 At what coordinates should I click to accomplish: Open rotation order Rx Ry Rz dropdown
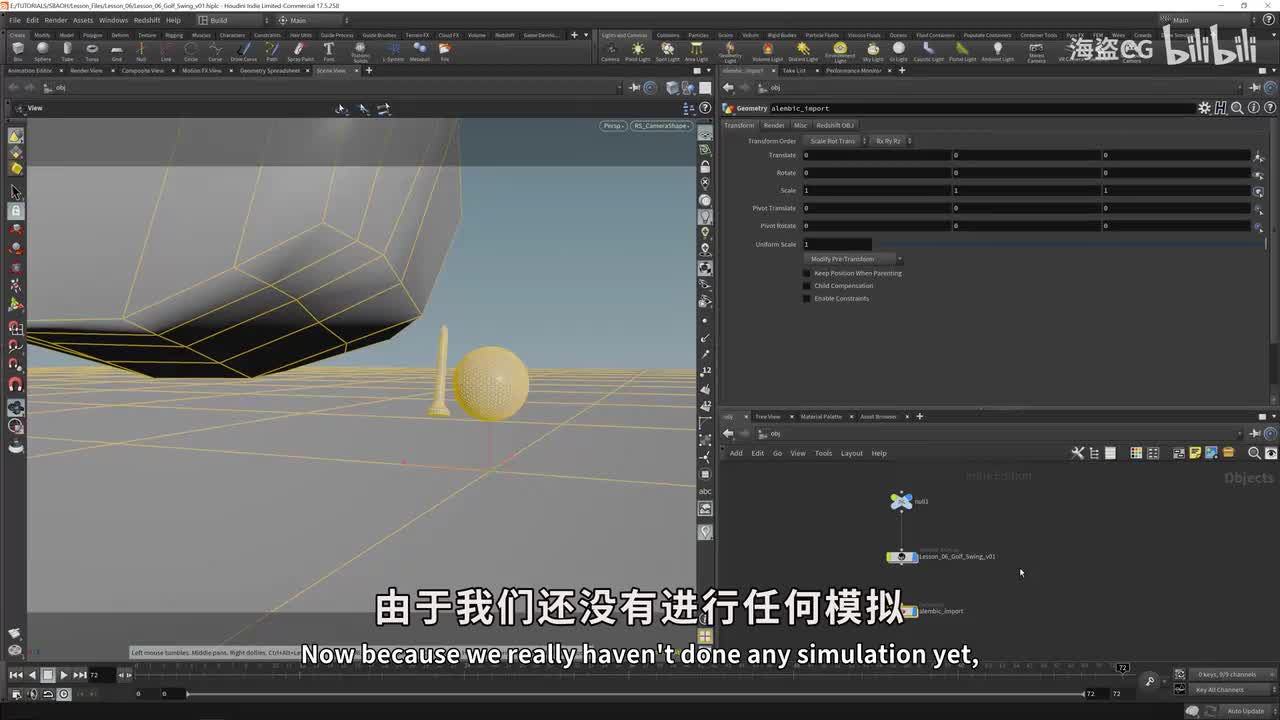point(889,141)
